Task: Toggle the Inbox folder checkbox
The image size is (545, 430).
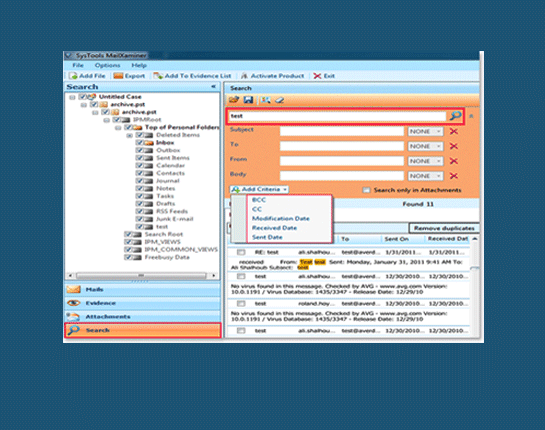Action: tap(139, 143)
